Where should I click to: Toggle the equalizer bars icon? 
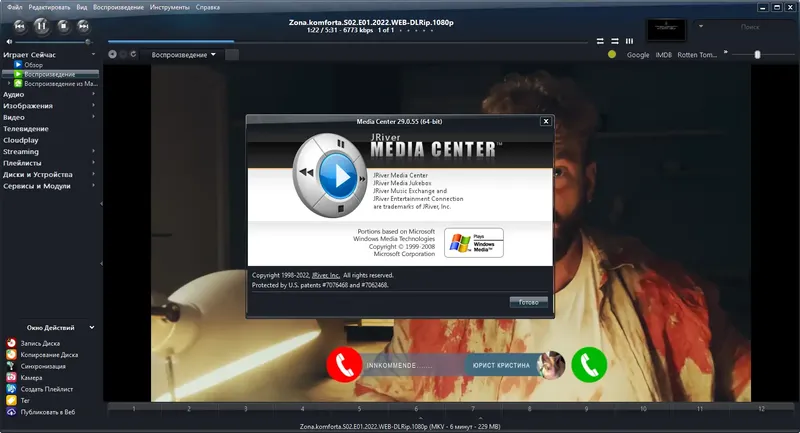click(630, 41)
